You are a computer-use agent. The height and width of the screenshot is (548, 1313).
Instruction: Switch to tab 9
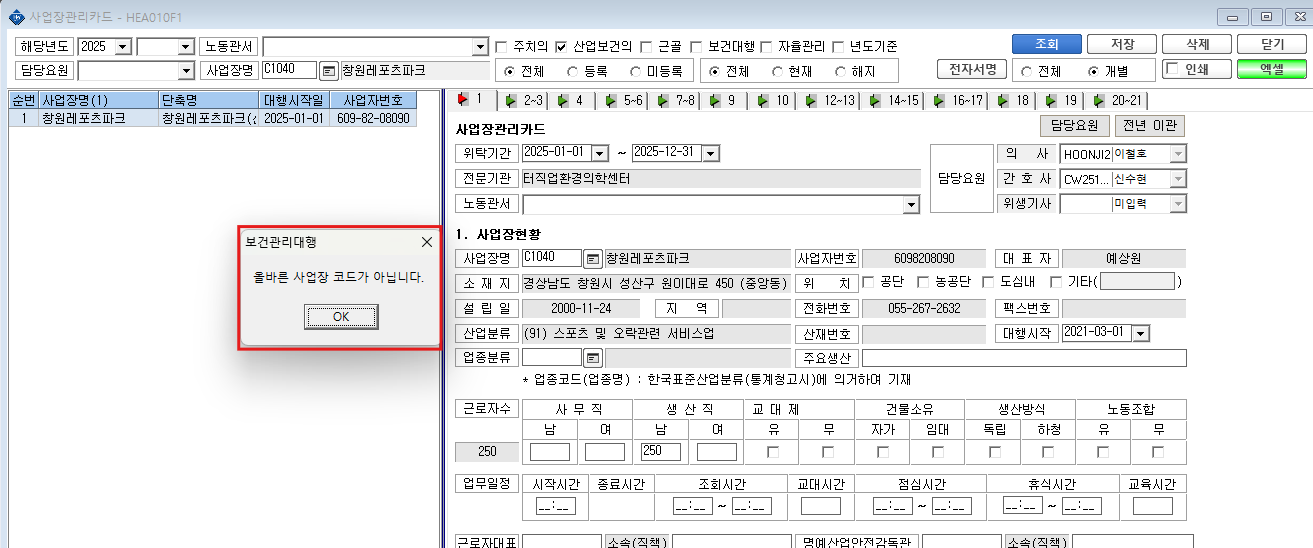[x=725, y=100]
